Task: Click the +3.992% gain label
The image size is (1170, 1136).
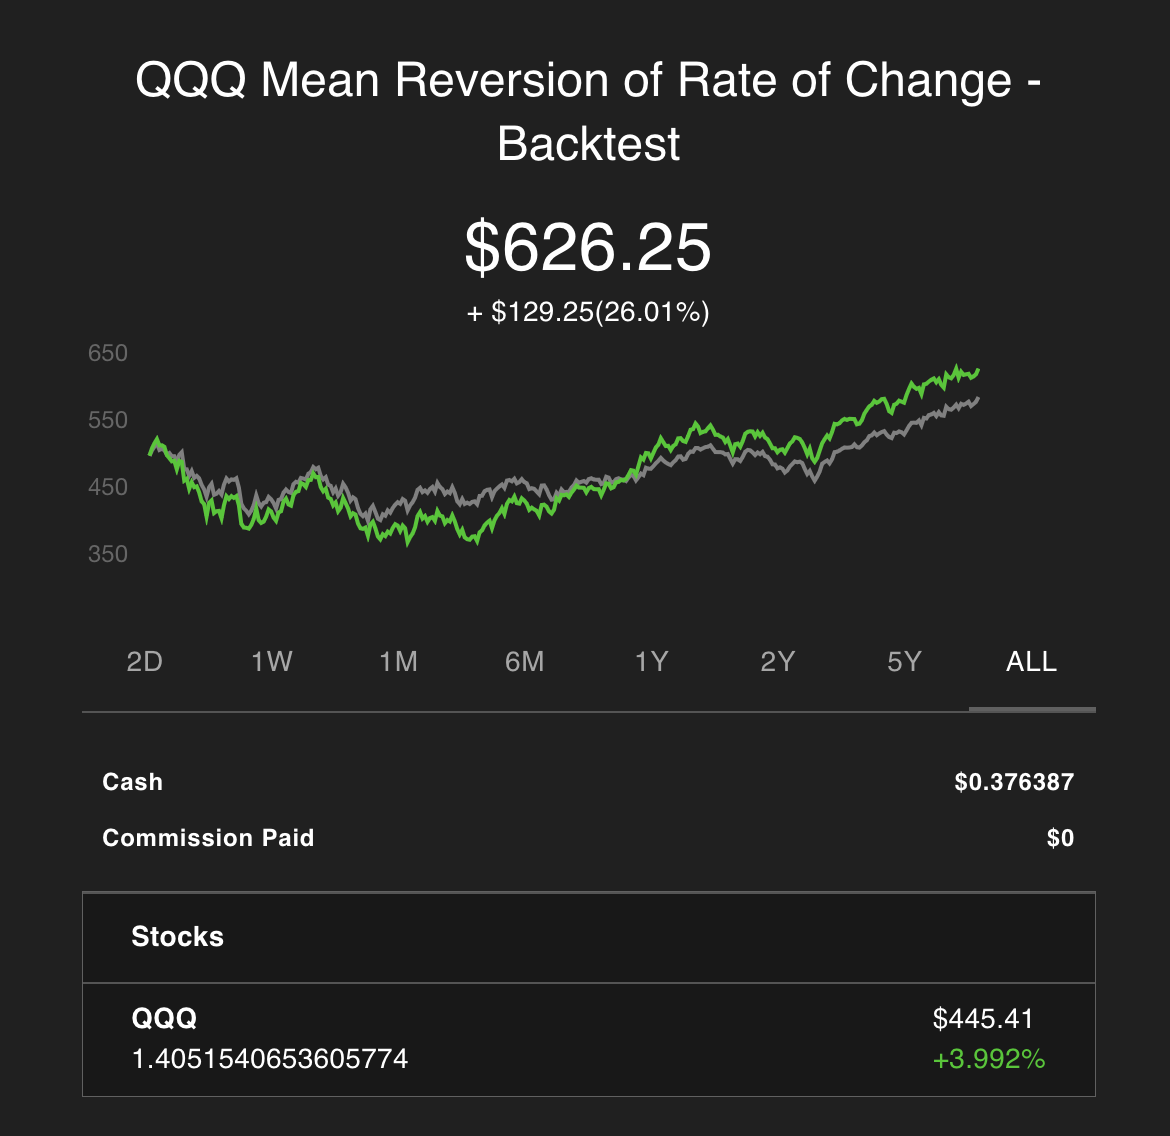Action: (989, 1059)
